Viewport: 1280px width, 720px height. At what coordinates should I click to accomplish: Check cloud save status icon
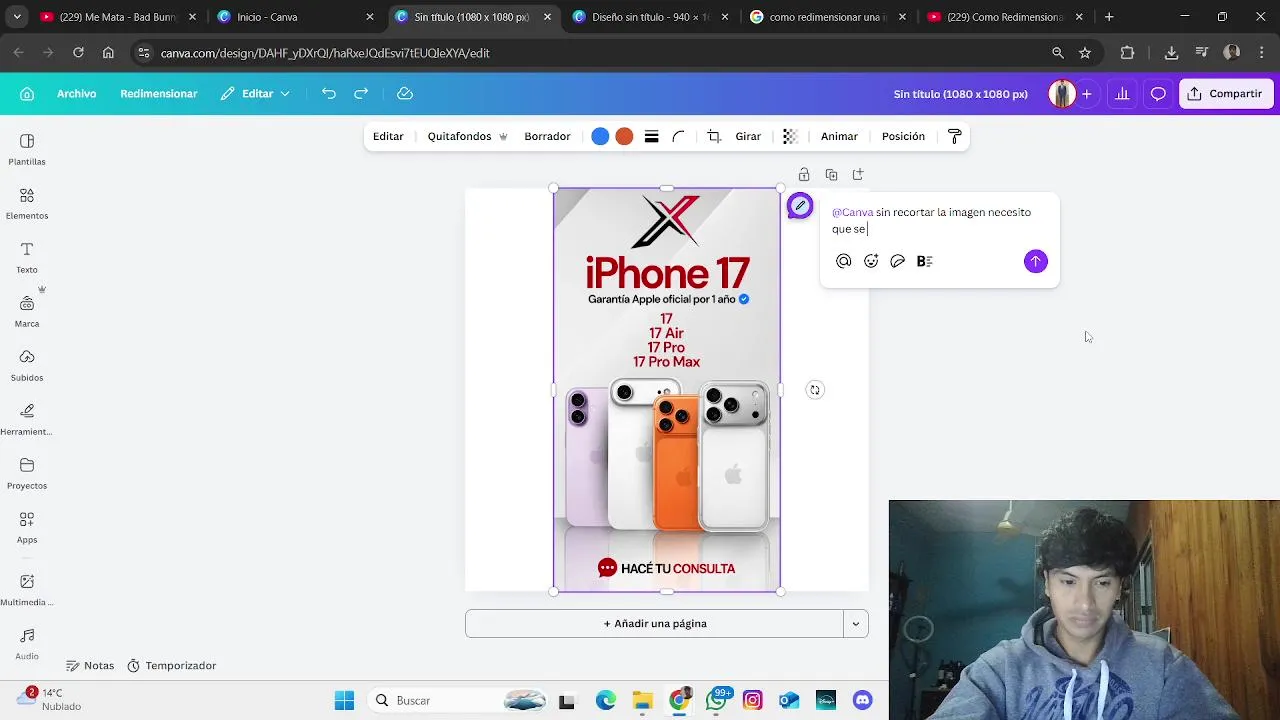point(405,93)
